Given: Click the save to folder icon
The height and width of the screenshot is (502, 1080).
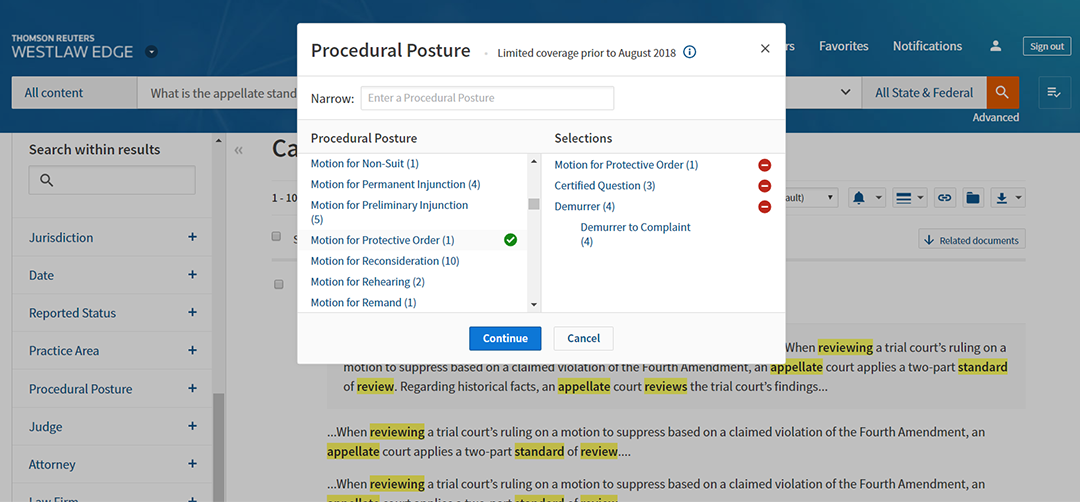Looking at the screenshot, I should pos(972,198).
